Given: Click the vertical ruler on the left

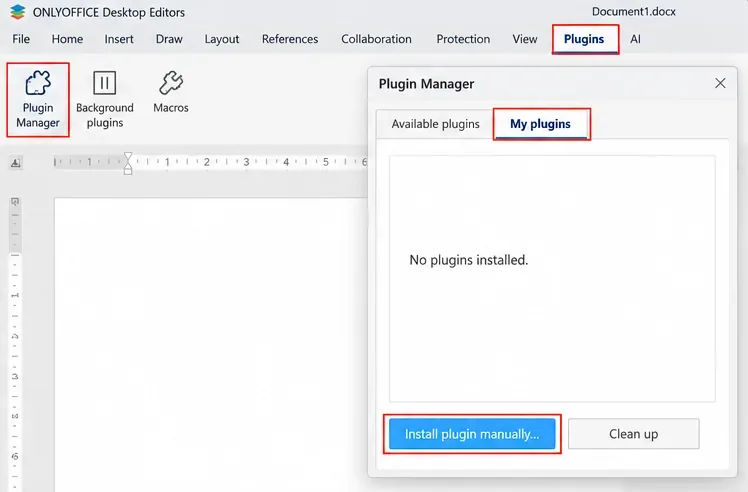Looking at the screenshot, I should pos(15,344).
